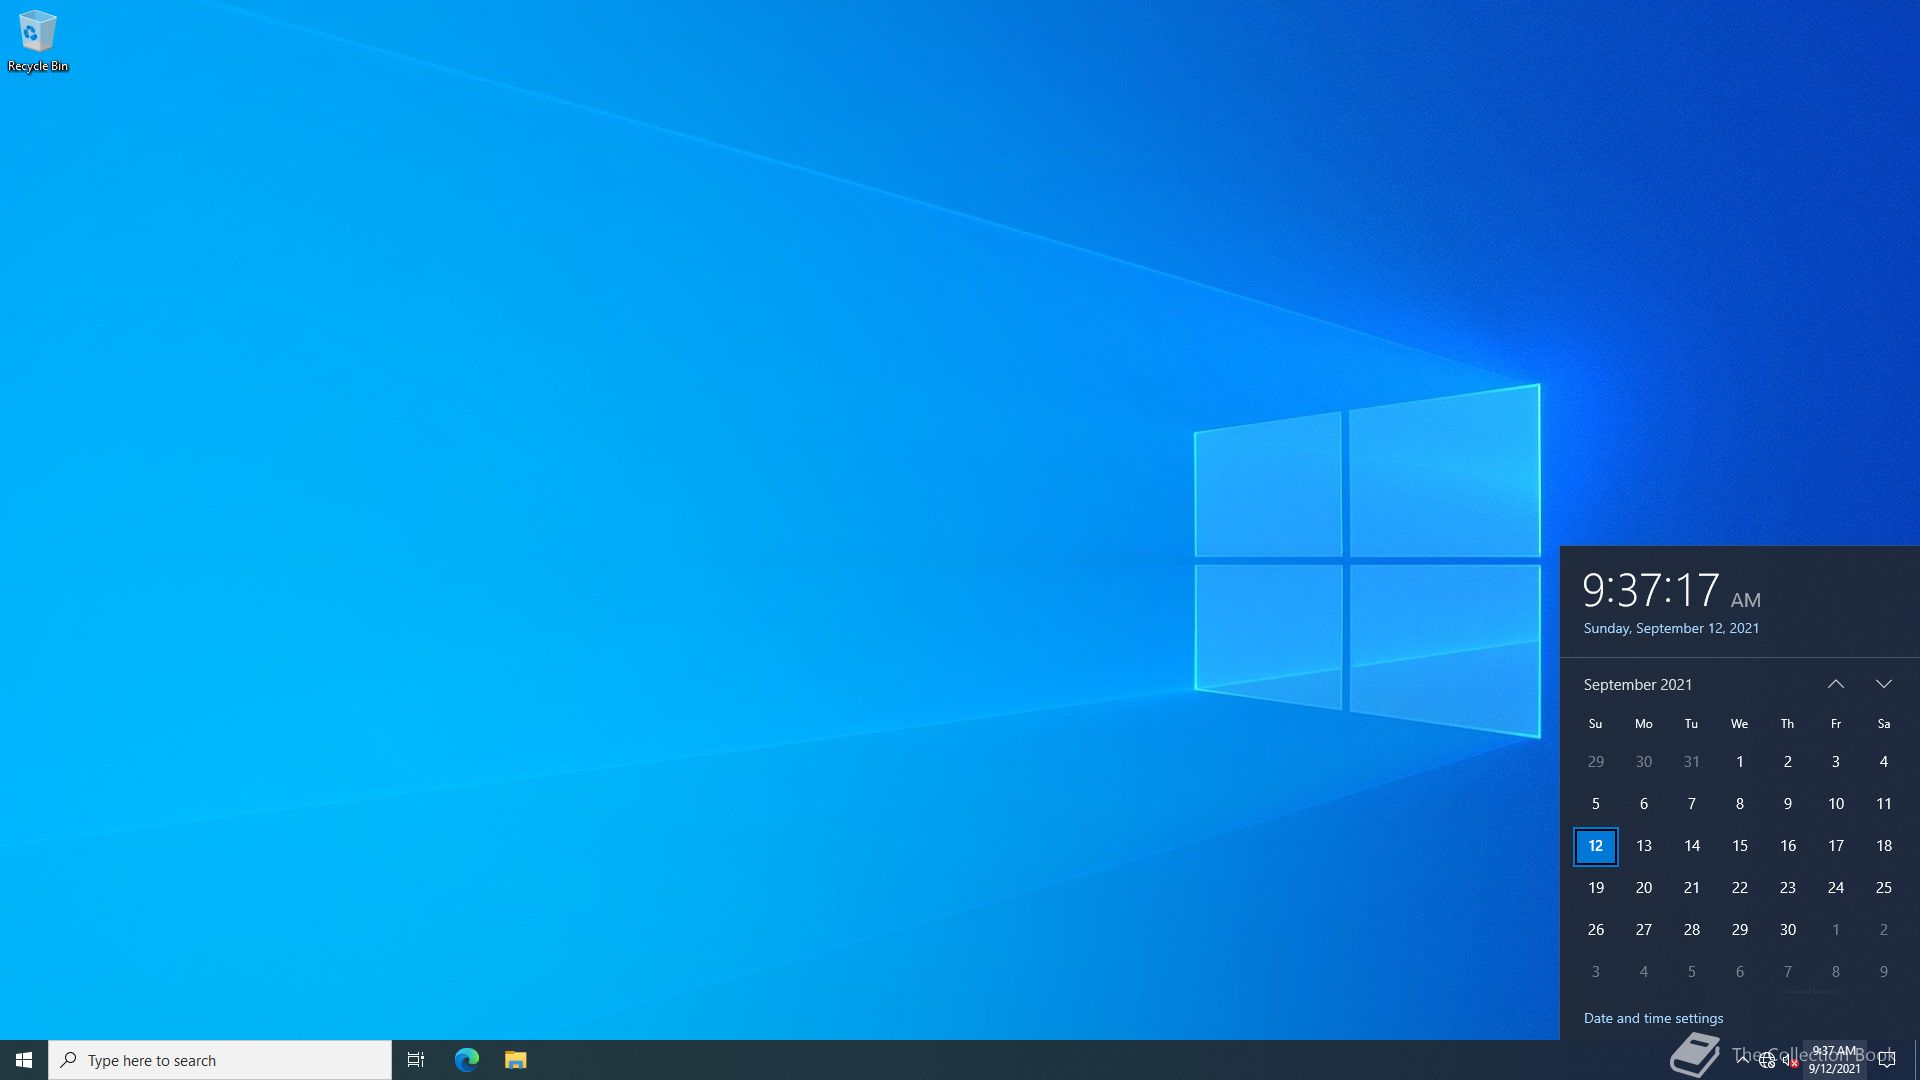This screenshot has height=1080, width=1920.
Task: Select September 30 in the calendar
Action: (1788, 930)
